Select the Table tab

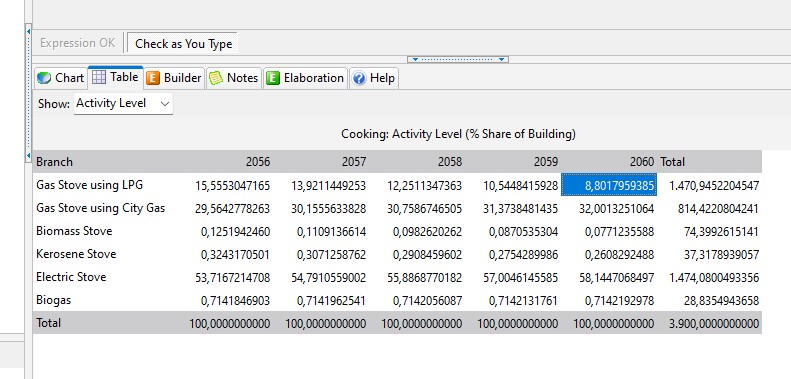116,77
